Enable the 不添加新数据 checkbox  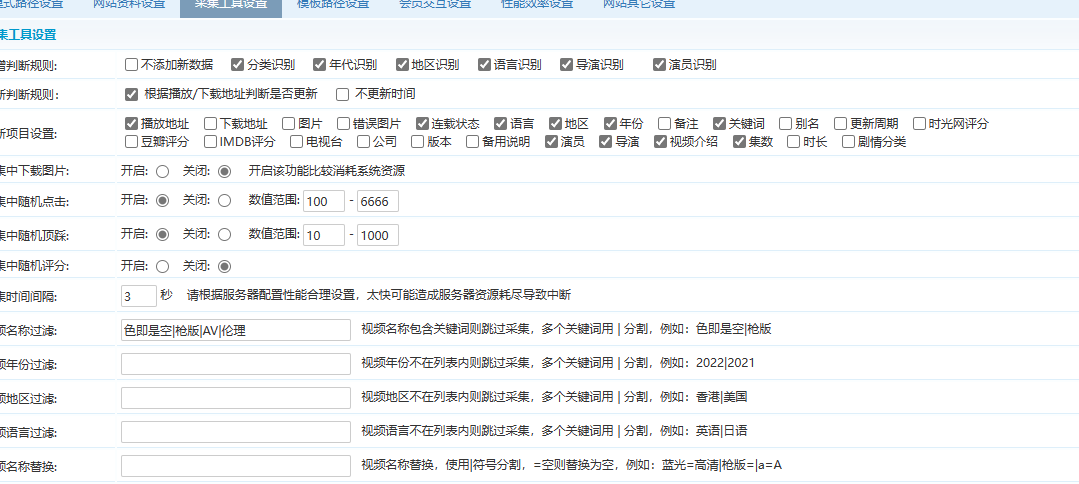point(131,65)
